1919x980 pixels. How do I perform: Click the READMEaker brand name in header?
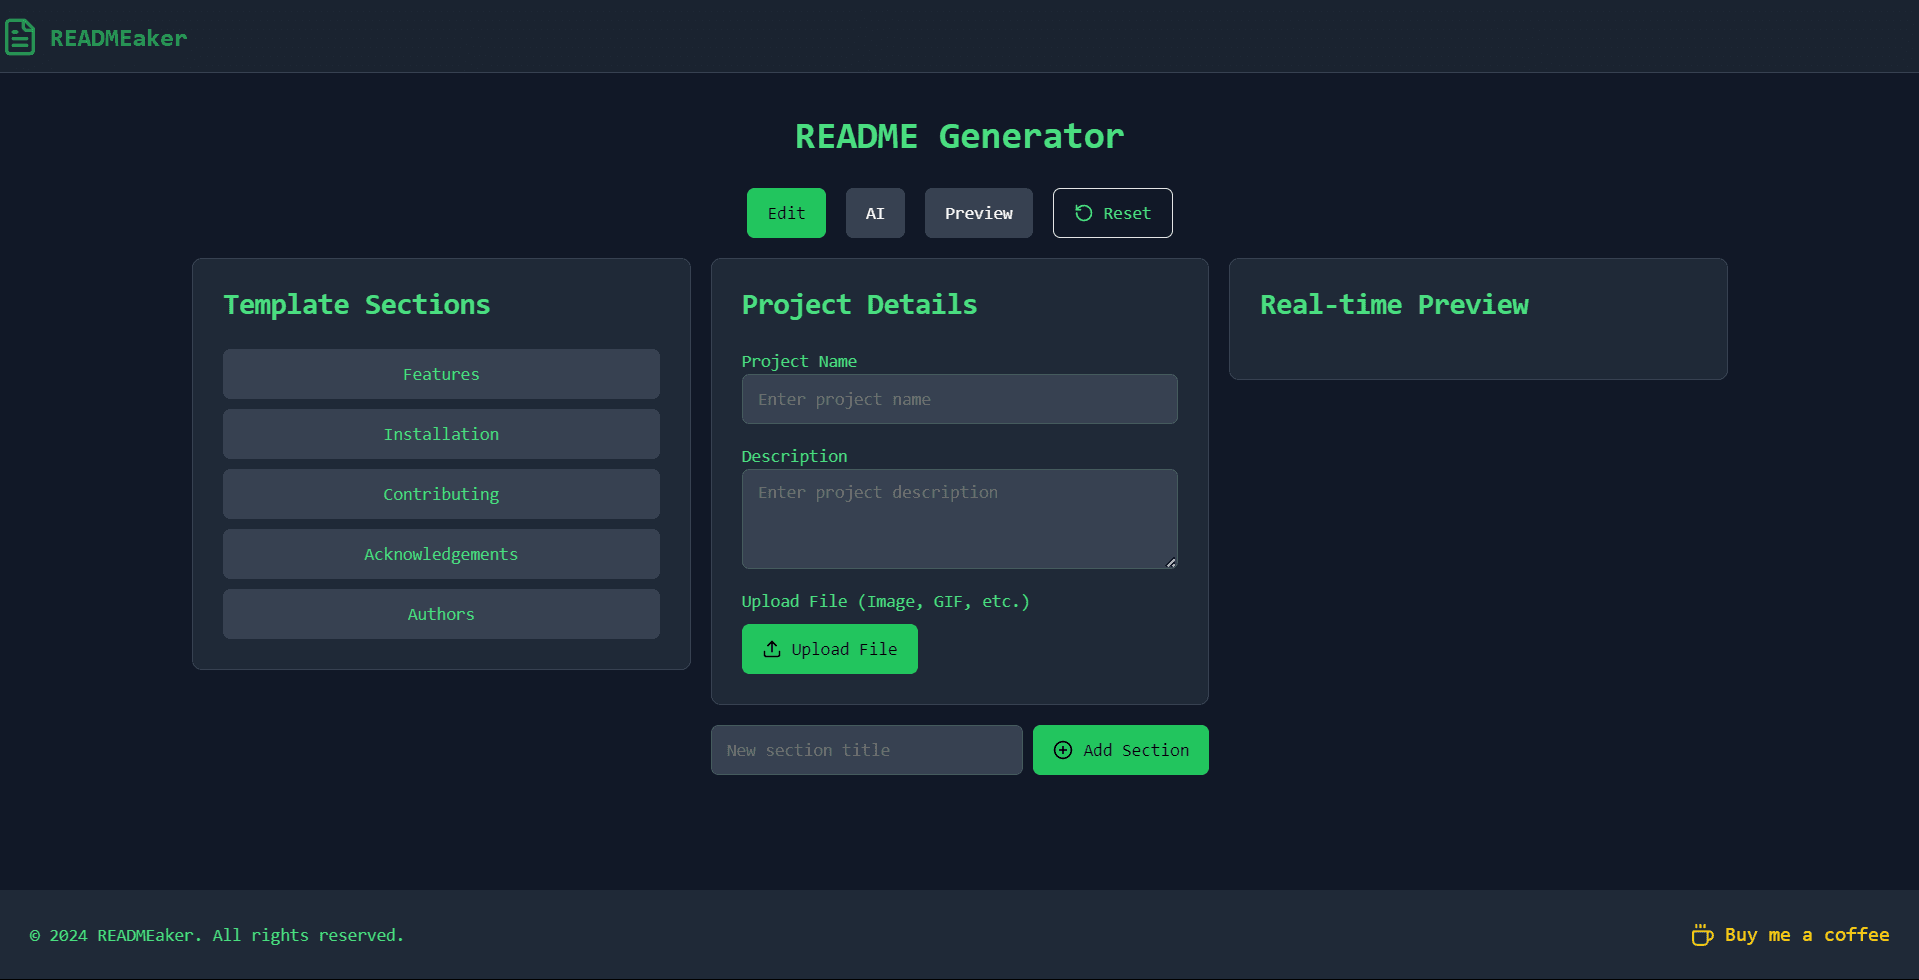(118, 38)
